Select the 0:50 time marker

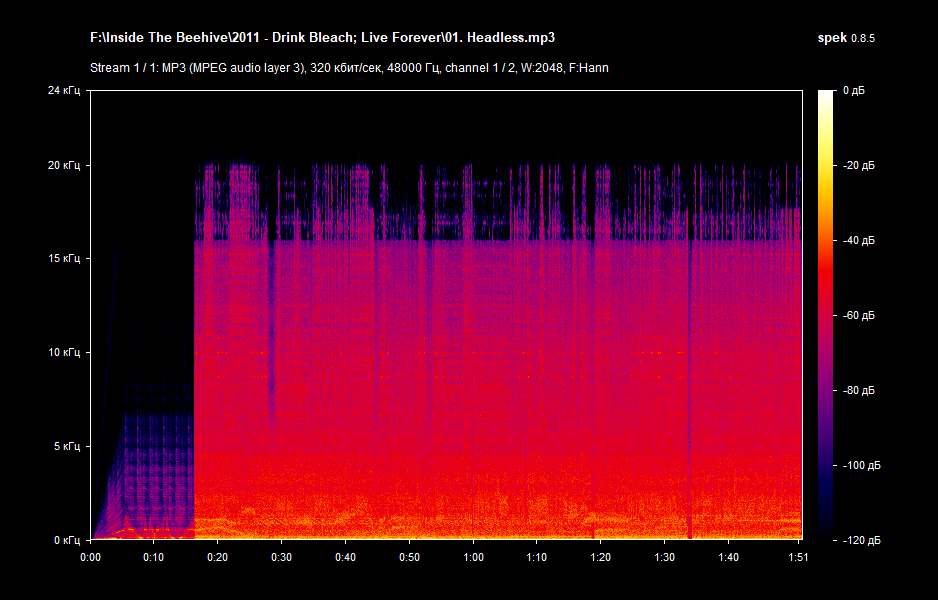tap(409, 557)
